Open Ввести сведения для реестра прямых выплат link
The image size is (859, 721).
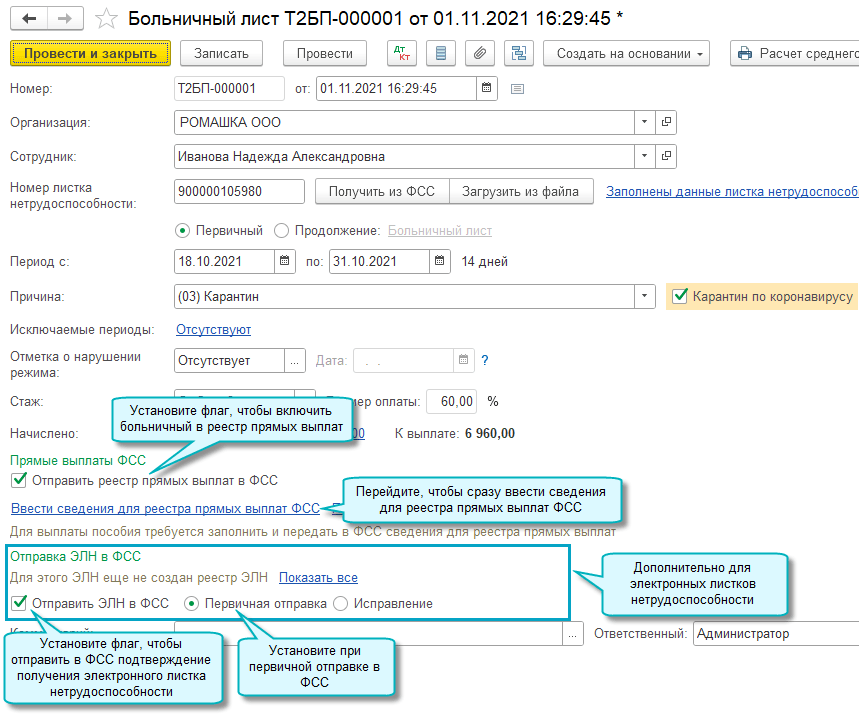click(x=165, y=508)
